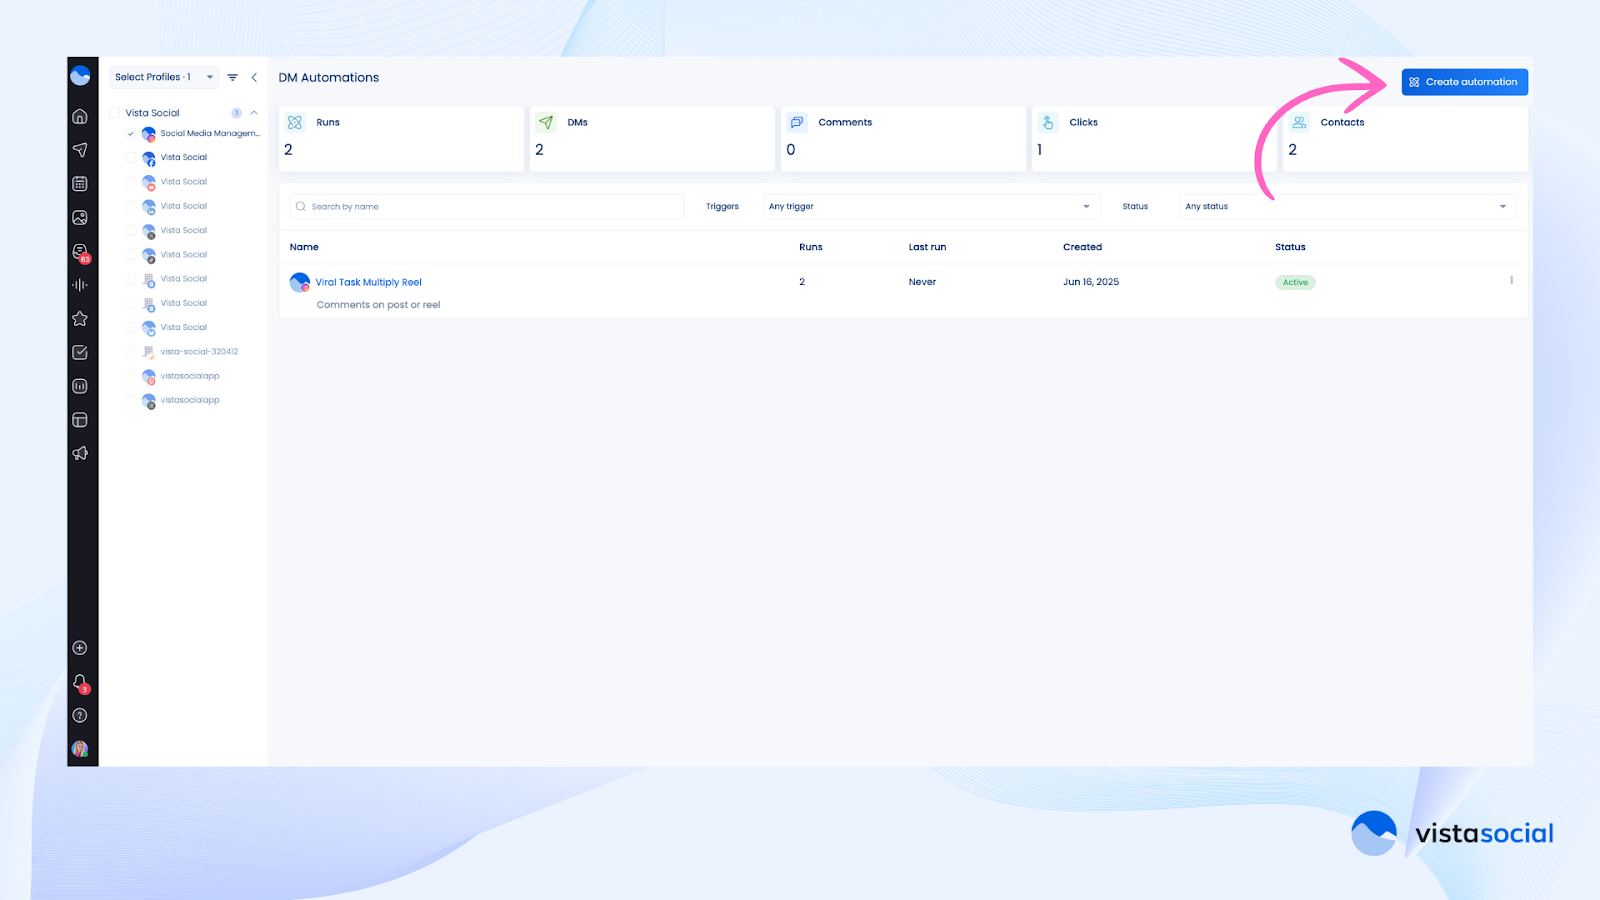Open the Calendar icon in sidebar
Image resolution: width=1600 pixels, height=900 pixels.
[80, 184]
